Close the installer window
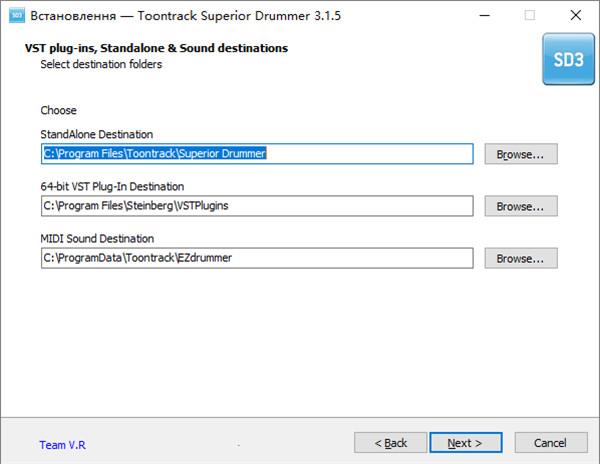Viewport: 600px width, 464px height. (576, 15)
